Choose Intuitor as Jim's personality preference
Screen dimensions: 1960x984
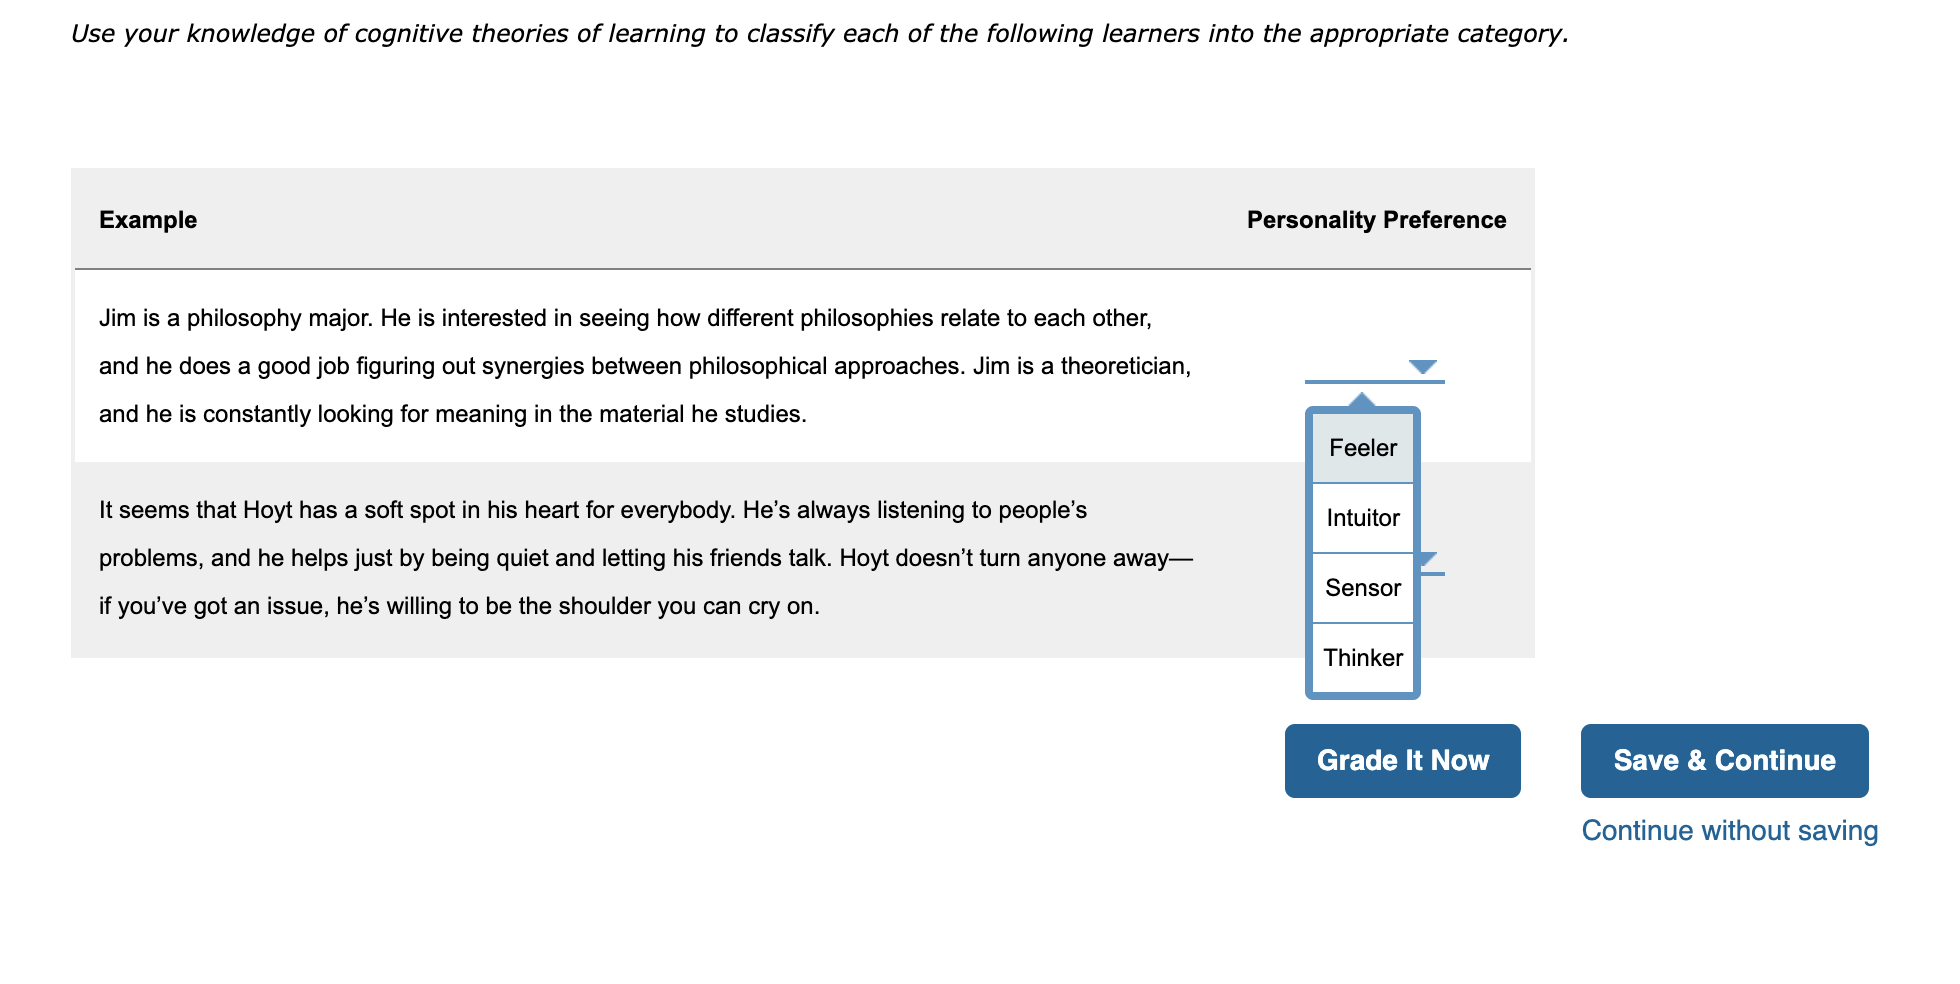1362,518
